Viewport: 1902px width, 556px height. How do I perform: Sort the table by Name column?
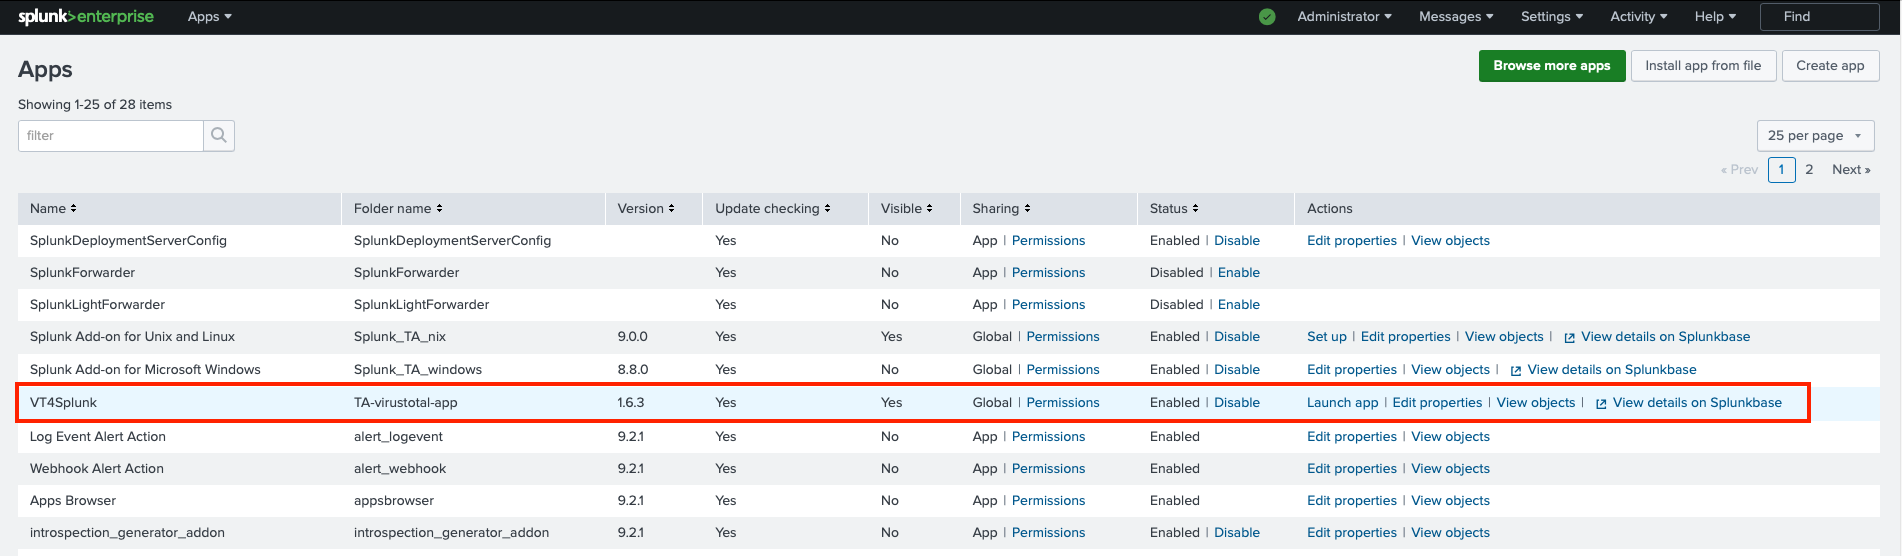[x=53, y=209]
